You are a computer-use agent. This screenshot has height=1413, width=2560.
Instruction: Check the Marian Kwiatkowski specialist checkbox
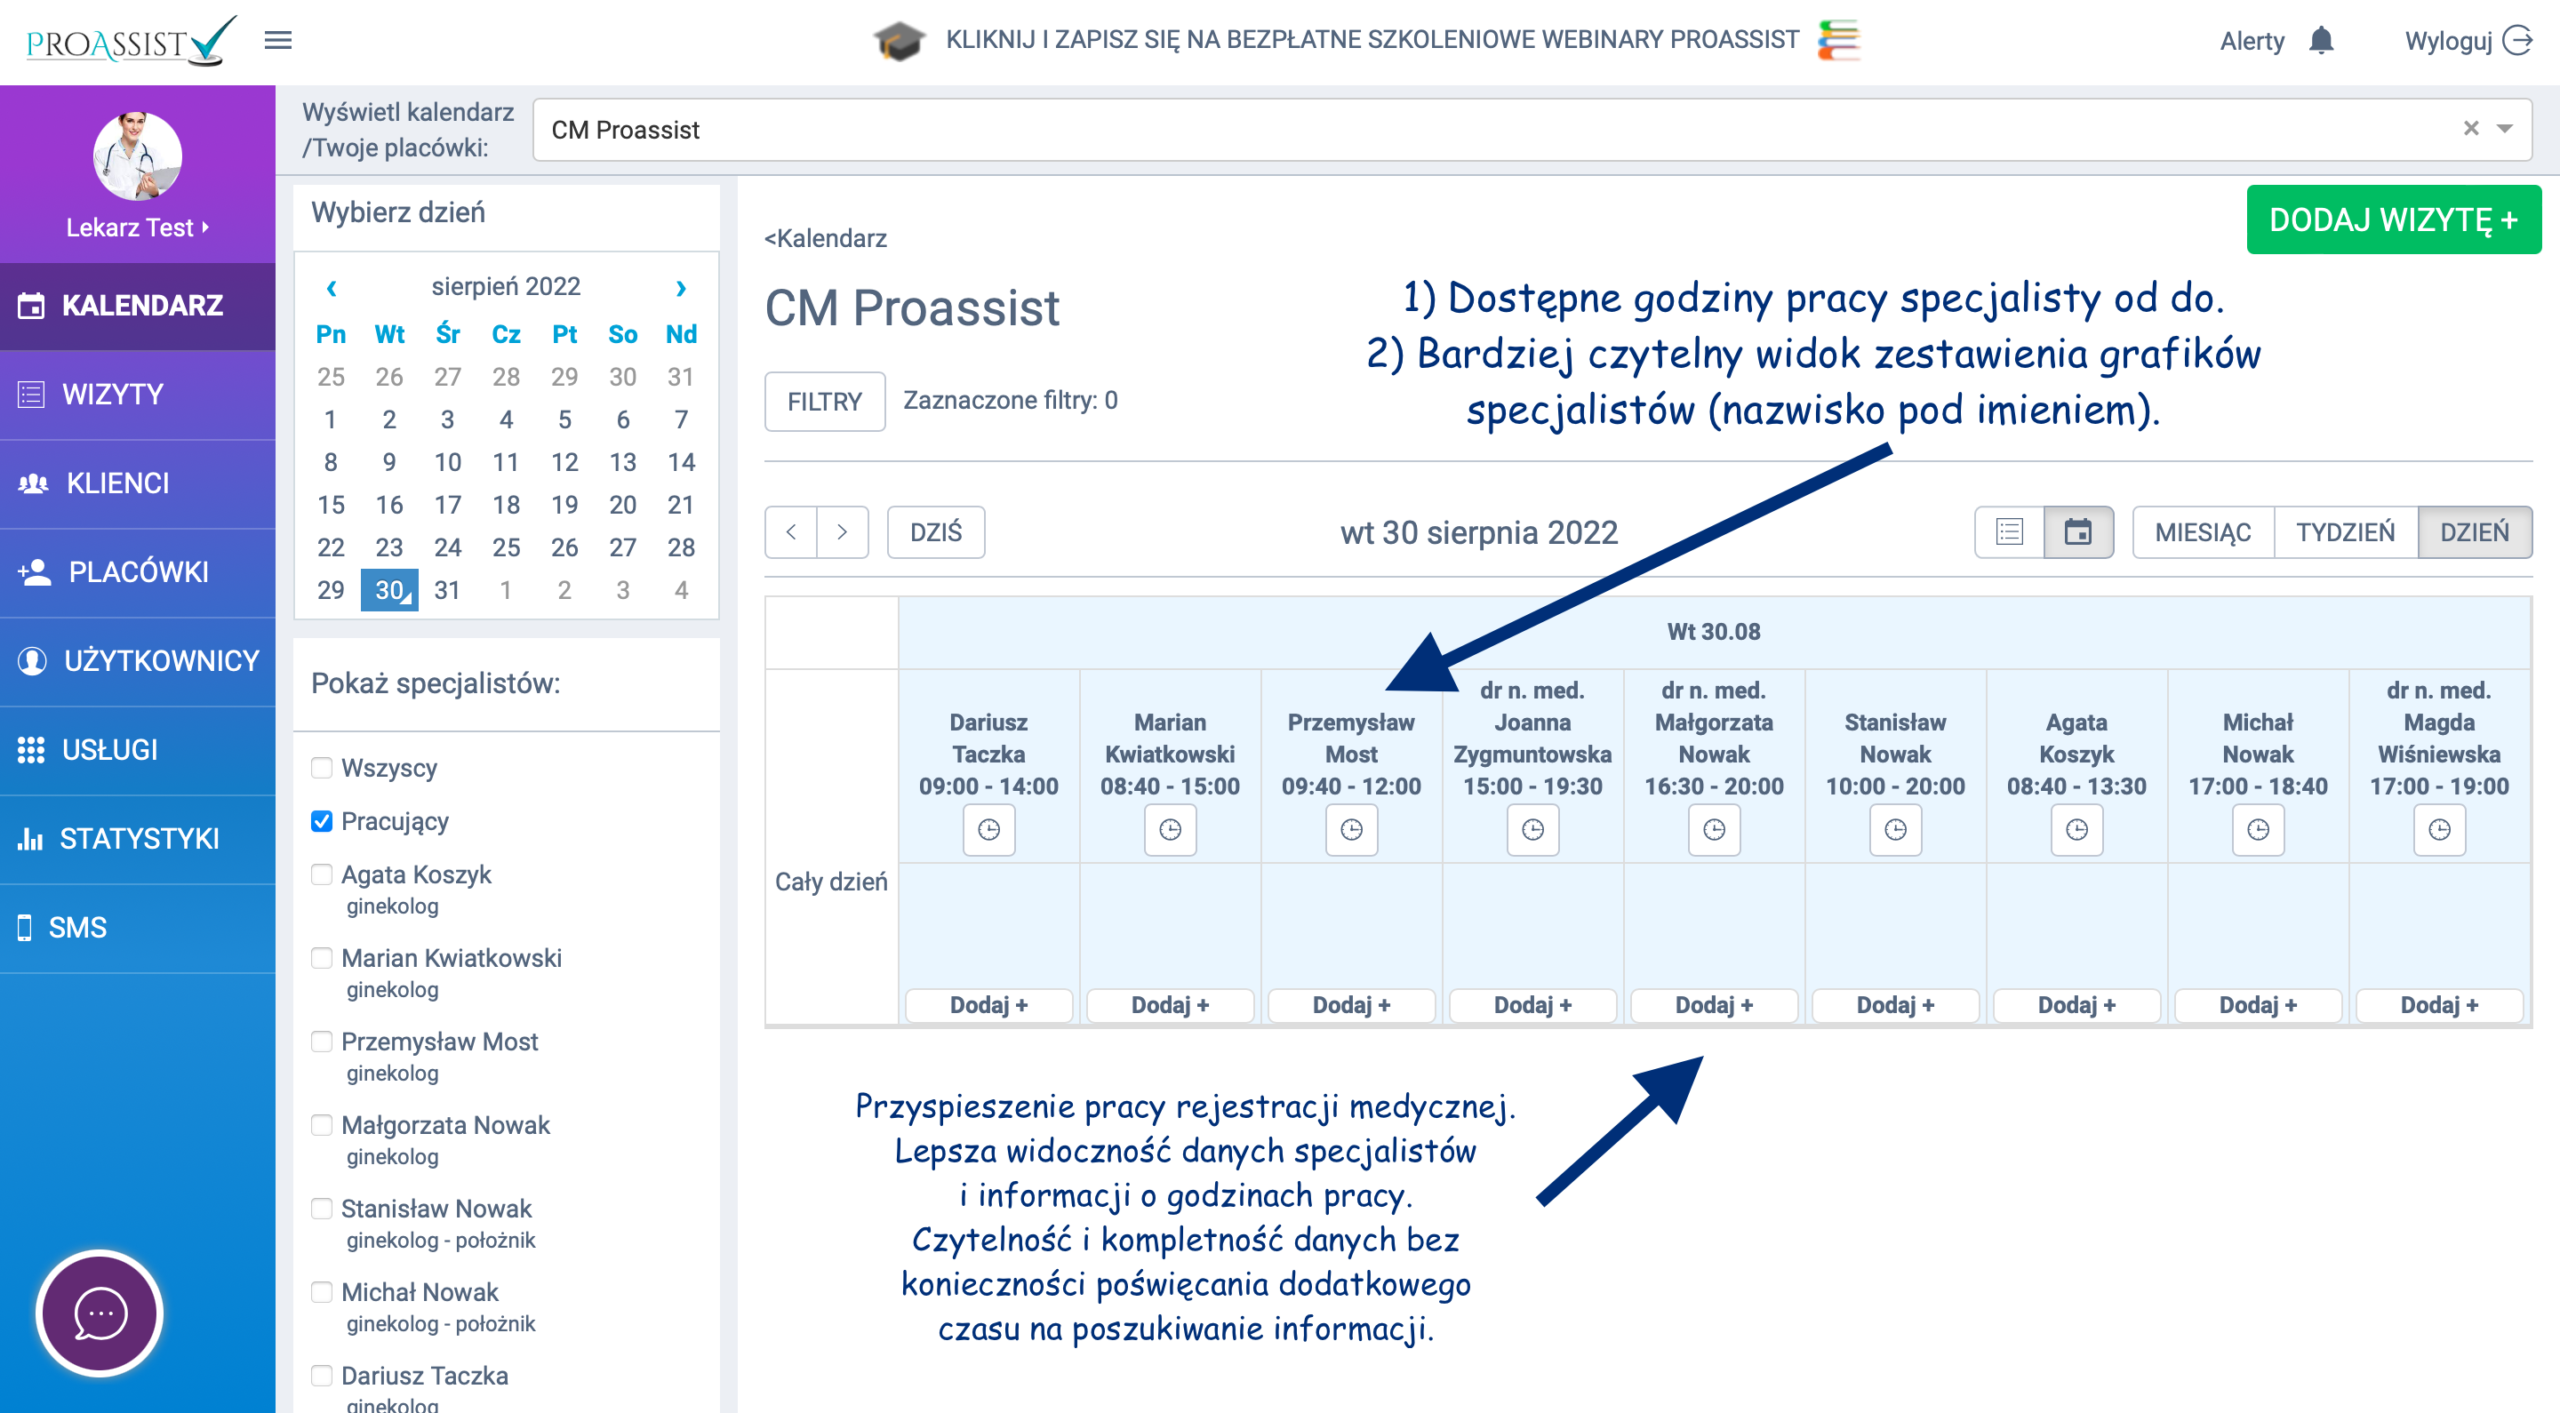point(321,958)
